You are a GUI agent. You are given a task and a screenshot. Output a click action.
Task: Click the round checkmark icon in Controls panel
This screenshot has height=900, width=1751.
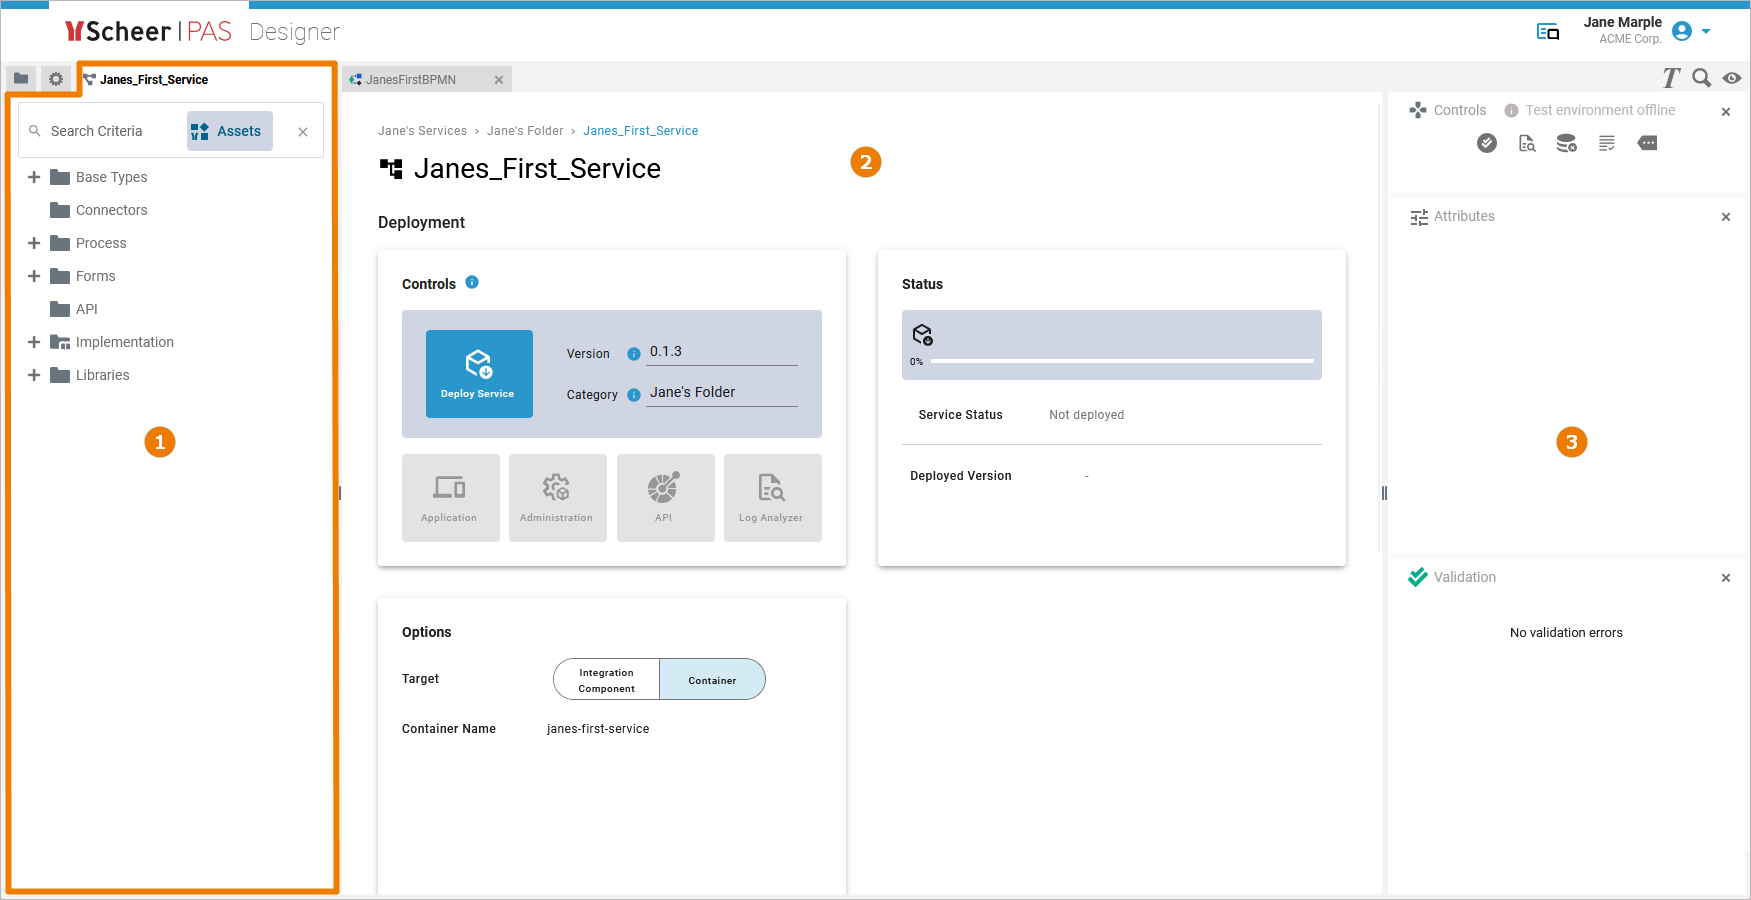point(1487,144)
